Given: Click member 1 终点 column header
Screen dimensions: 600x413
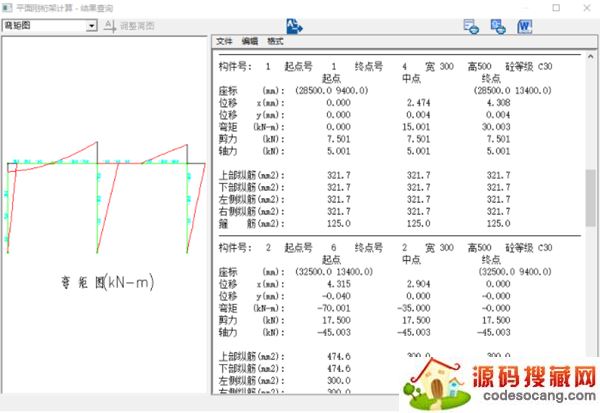Looking at the screenshot, I should pyautogui.click(x=491, y=78).
